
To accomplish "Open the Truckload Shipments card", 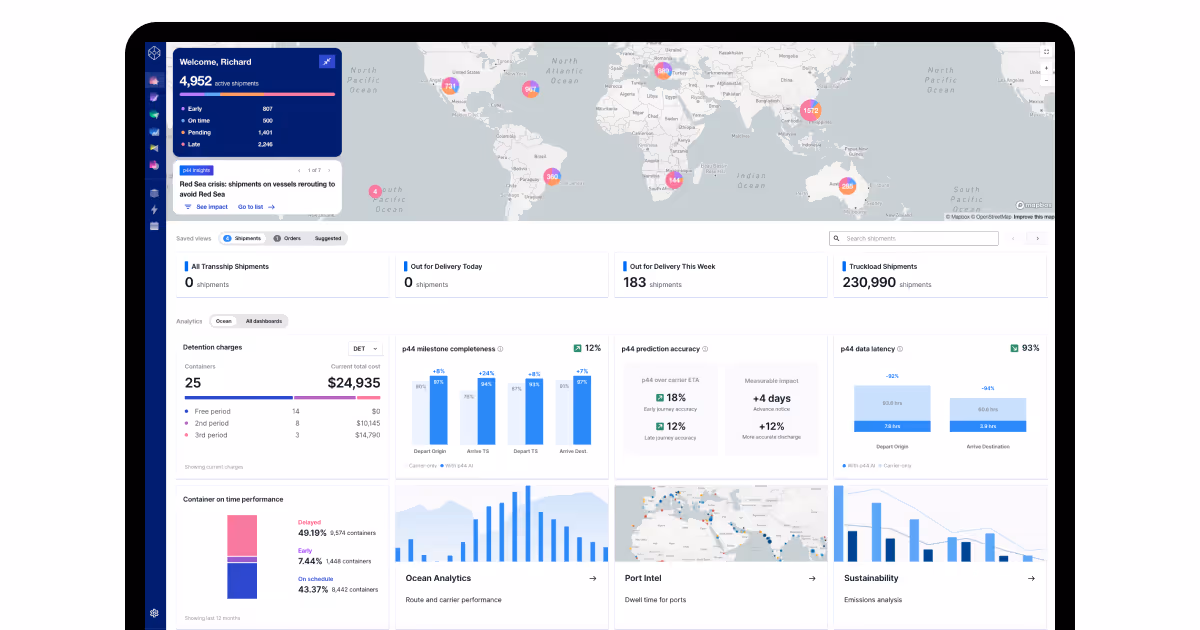I will coord(940,275).
